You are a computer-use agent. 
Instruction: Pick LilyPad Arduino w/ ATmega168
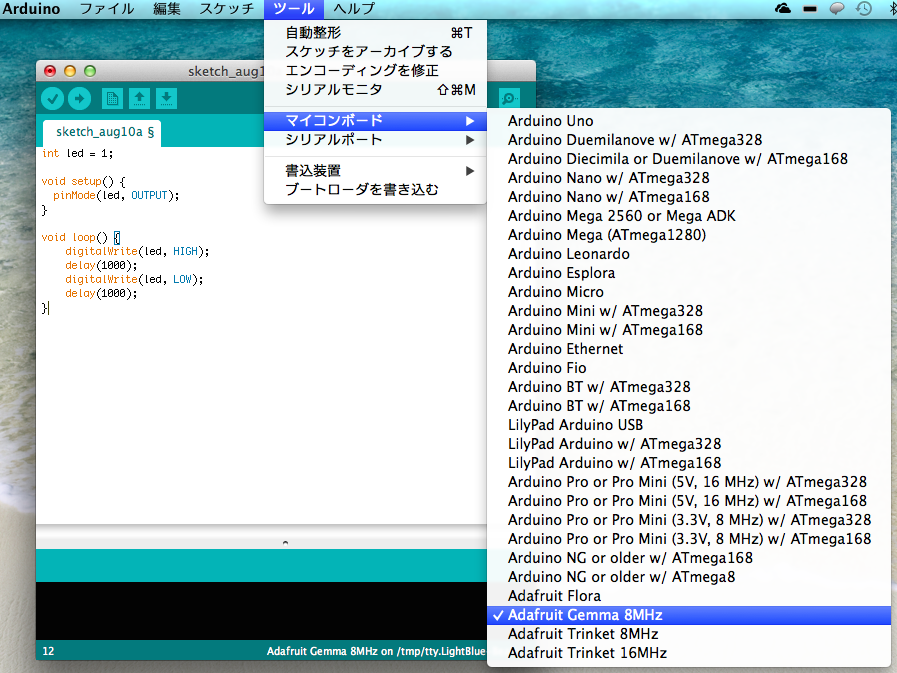coord(689,462)
